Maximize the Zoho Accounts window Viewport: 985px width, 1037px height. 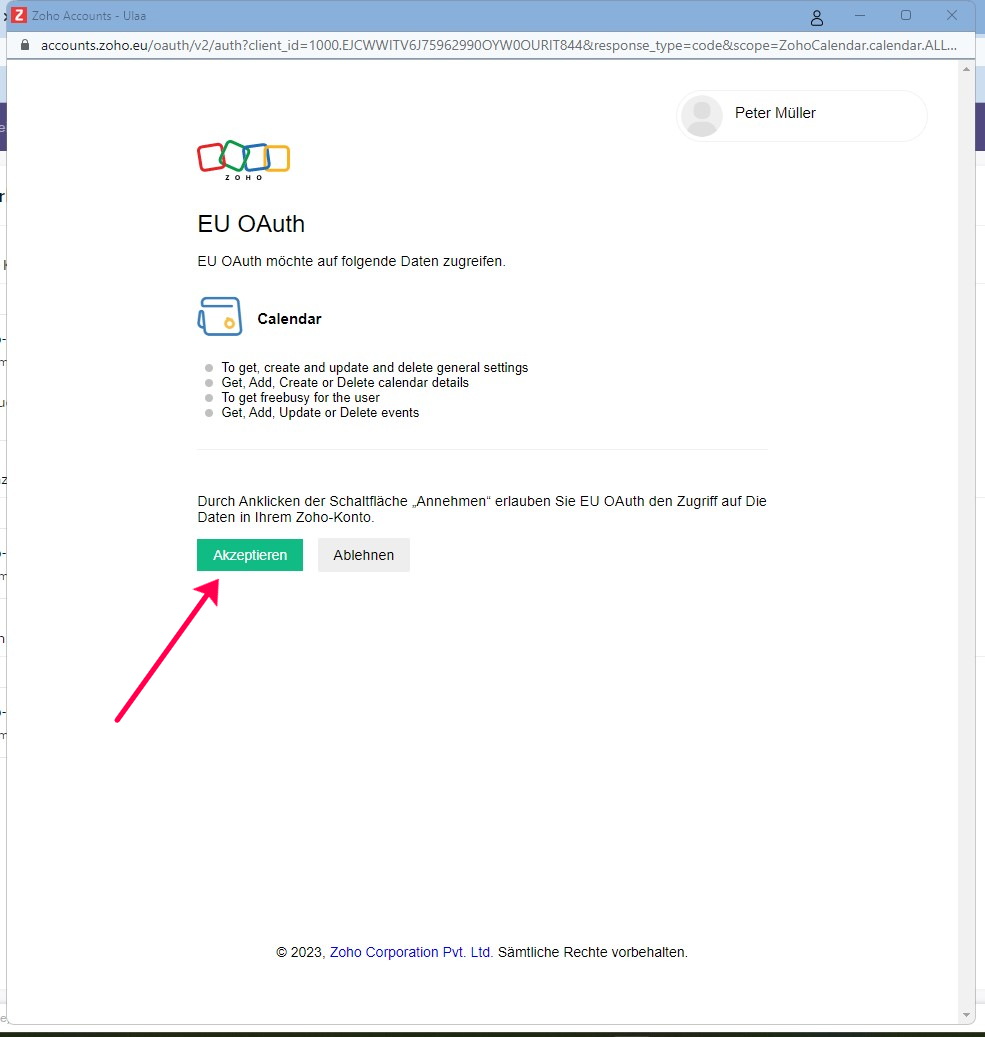coord(906,15)
